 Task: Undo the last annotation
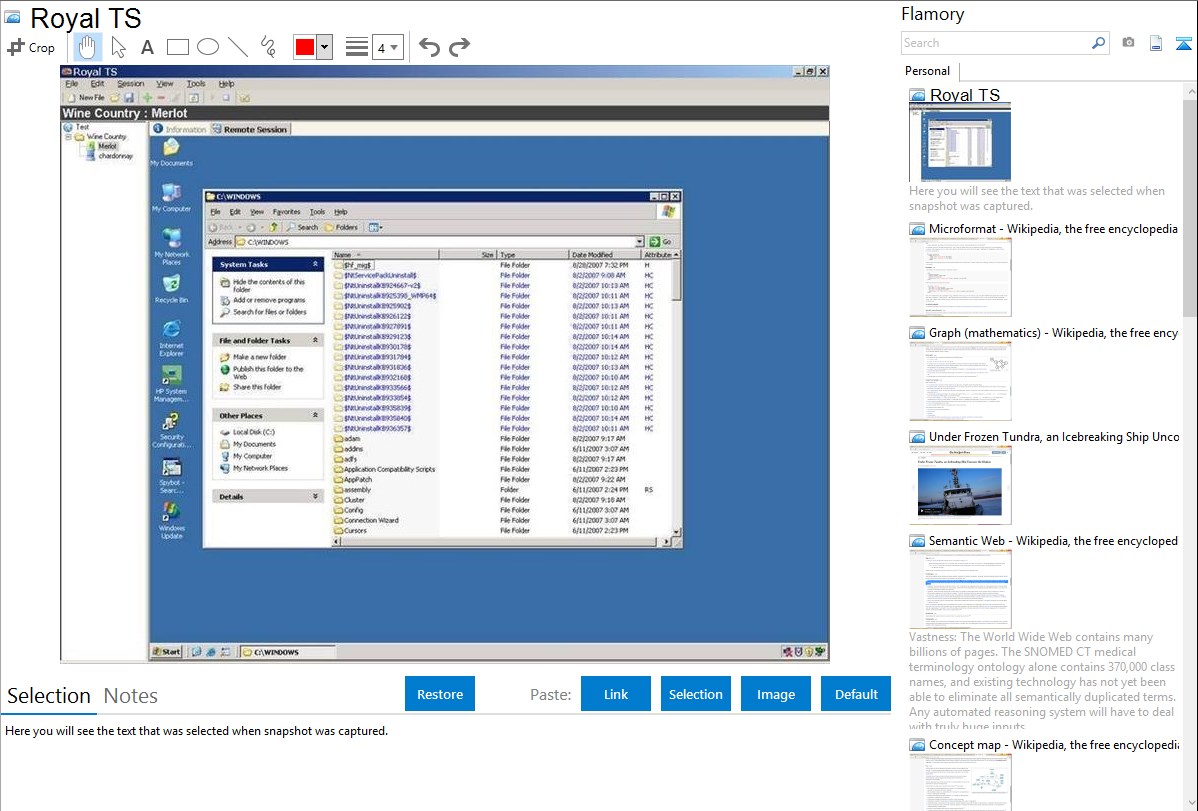click(x=429, y=47)
